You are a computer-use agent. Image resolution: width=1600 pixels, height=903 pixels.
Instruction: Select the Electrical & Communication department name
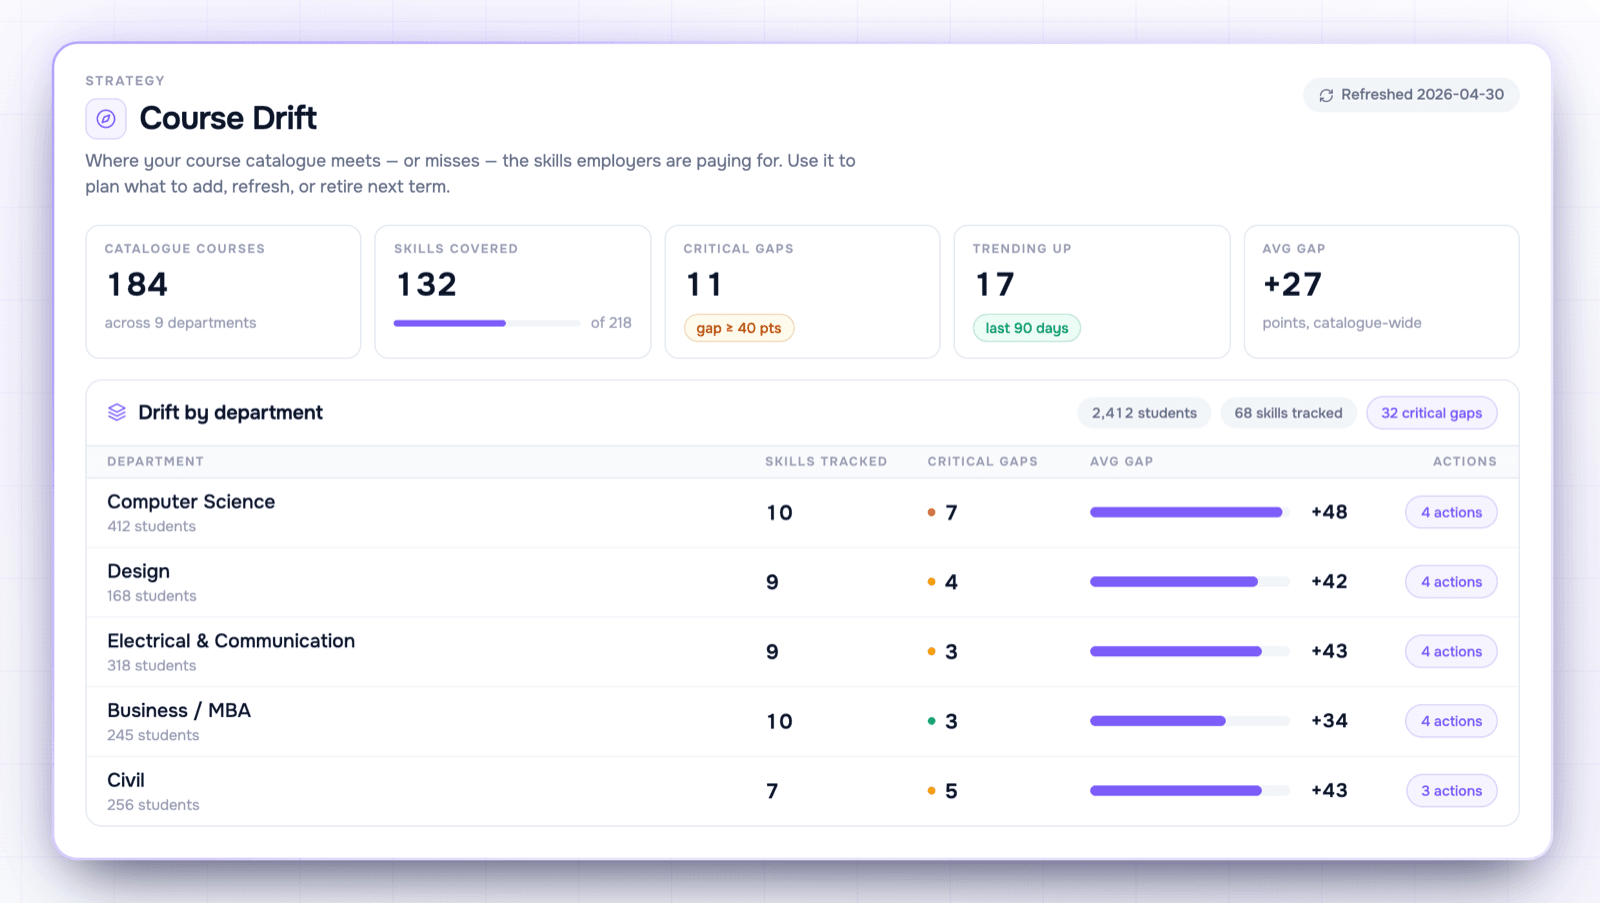(231, 641)
